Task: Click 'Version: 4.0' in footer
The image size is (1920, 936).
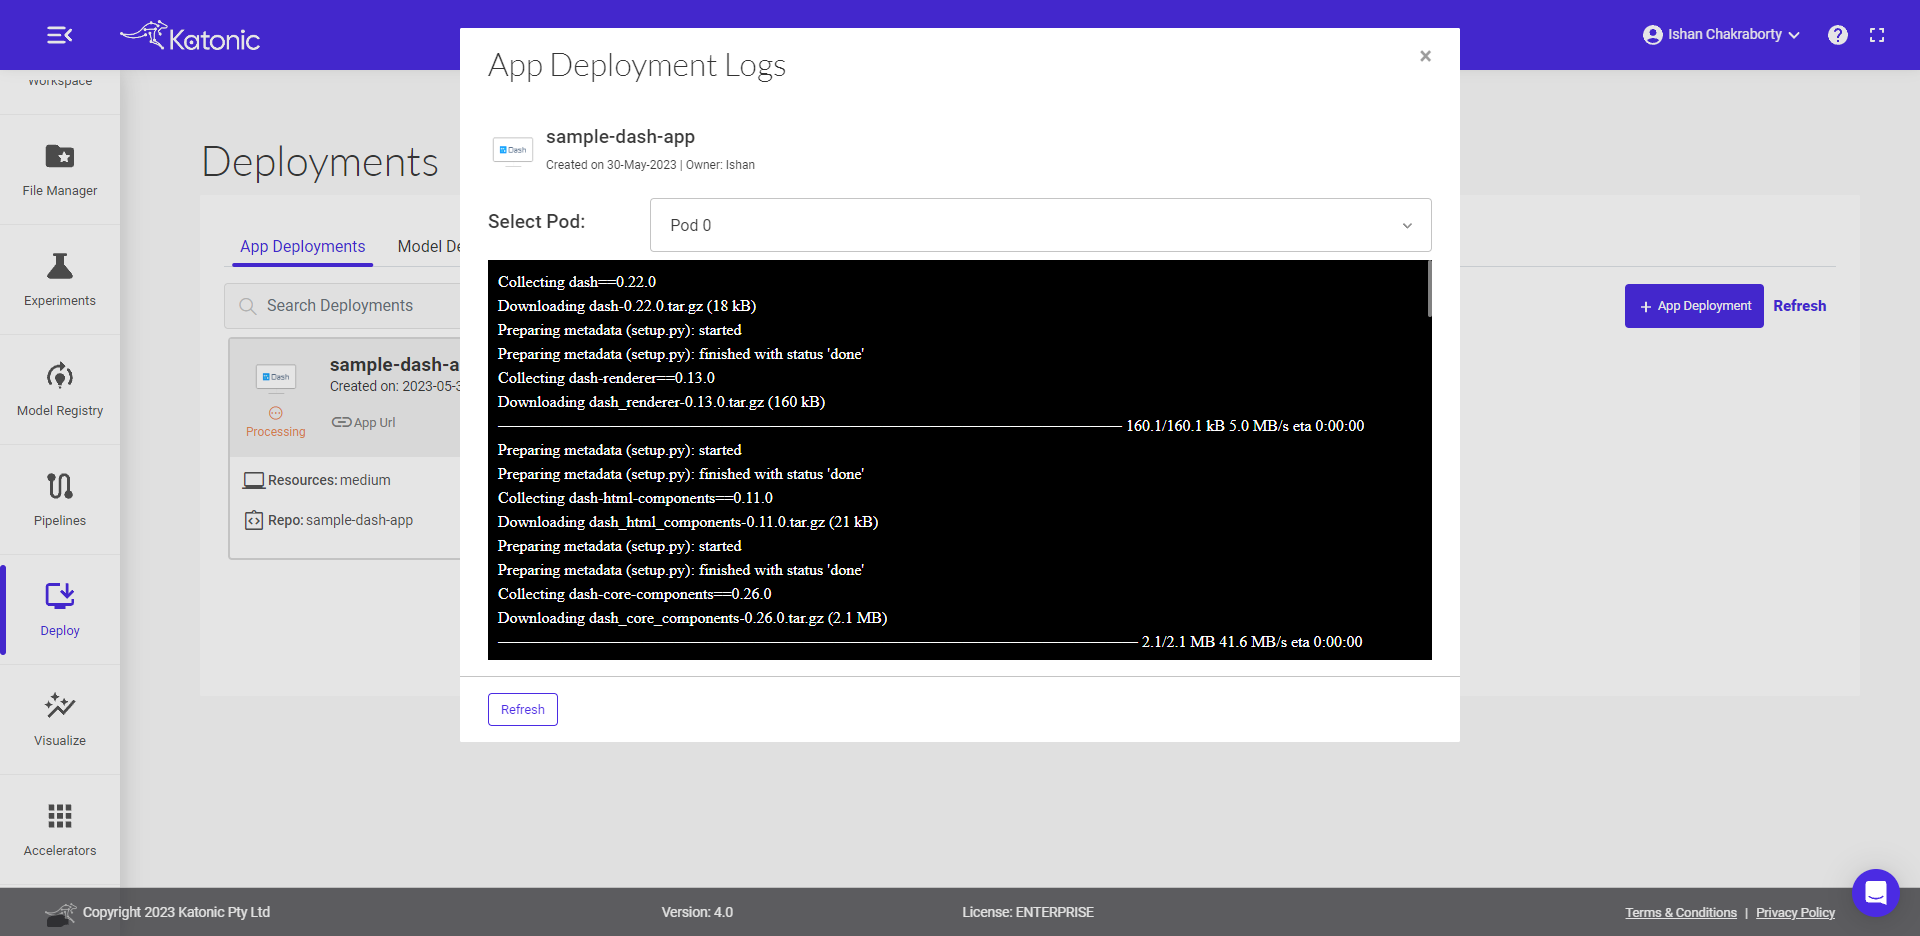Action: [x=697, y=912]
